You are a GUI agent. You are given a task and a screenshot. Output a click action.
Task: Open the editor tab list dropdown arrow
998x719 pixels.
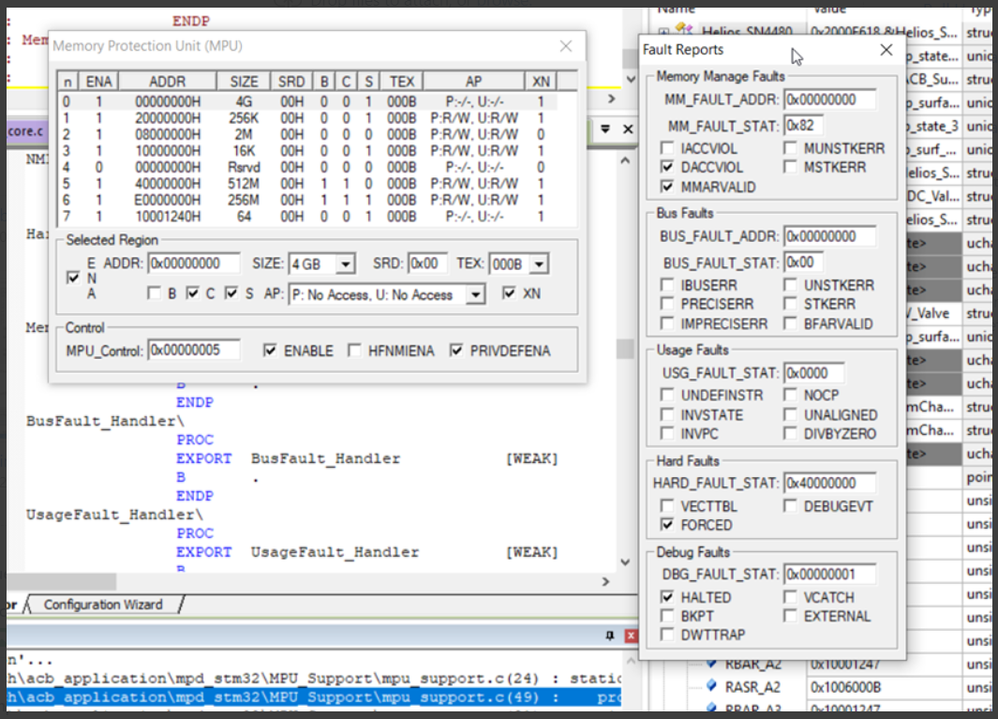click(605, 129)
